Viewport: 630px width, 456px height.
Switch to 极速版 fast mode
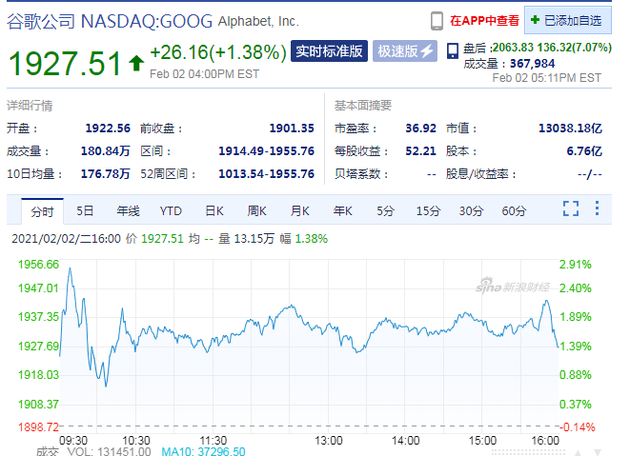click(405, 51)
